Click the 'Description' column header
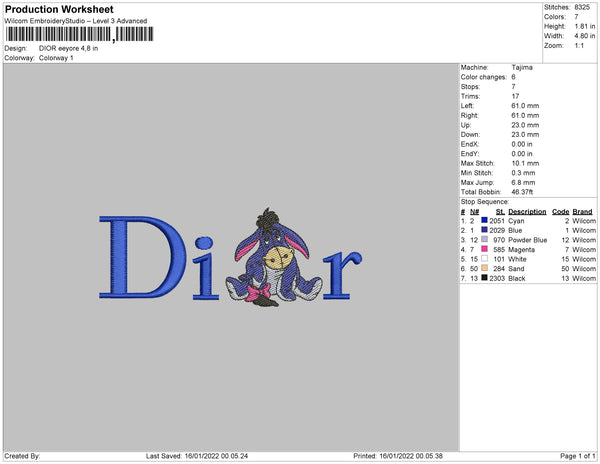 pyautogui.click(x=527, y=212)
